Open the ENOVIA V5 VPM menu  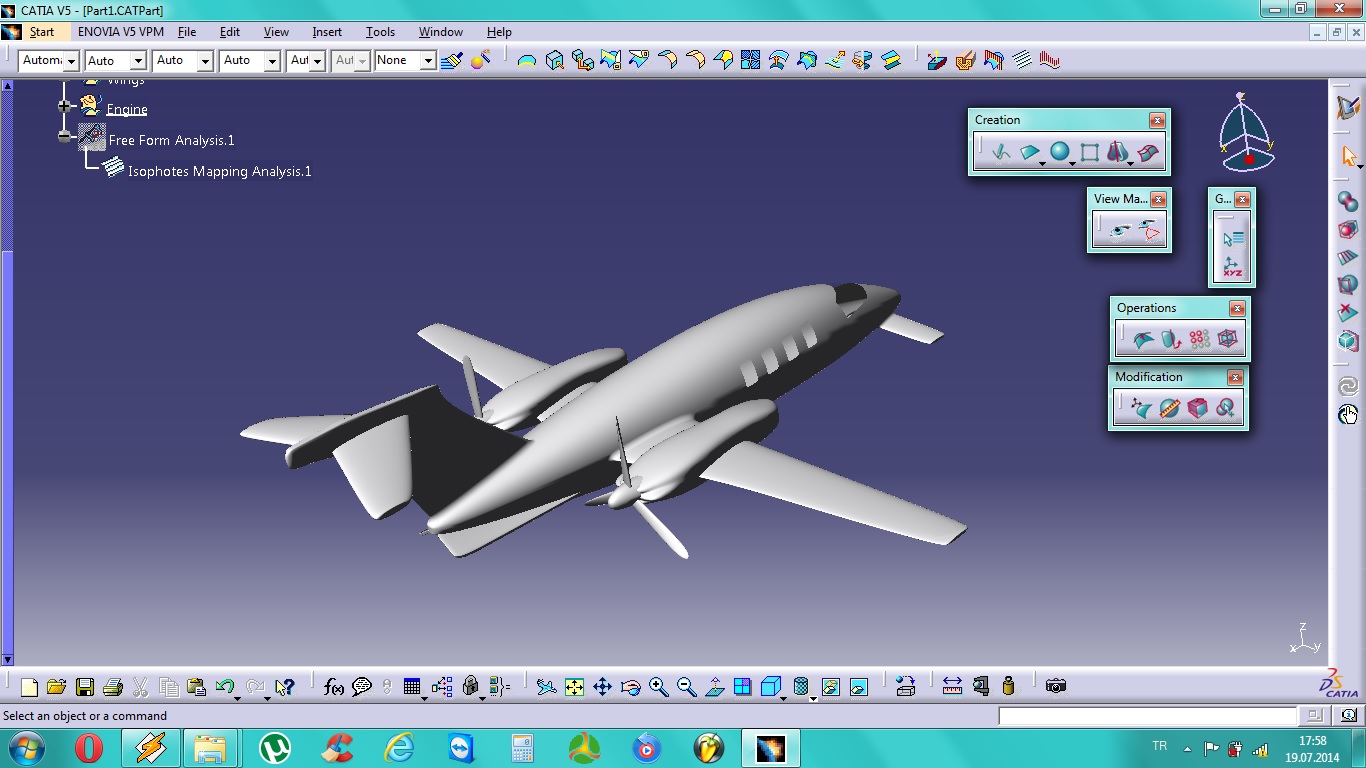click(121, 32)
